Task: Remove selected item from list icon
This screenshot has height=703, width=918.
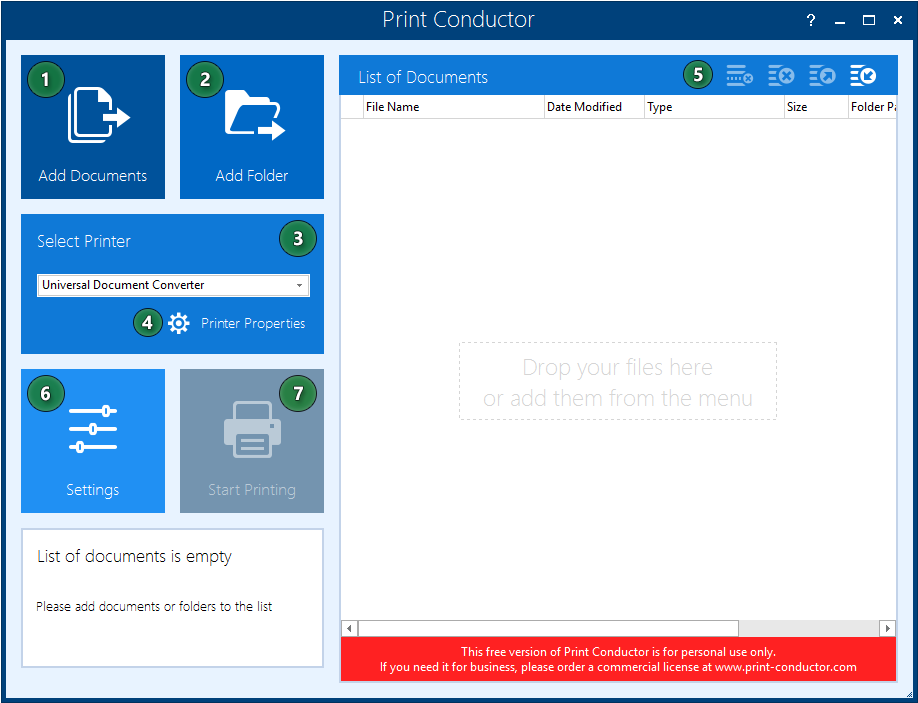Action: [x=740, y=76]
